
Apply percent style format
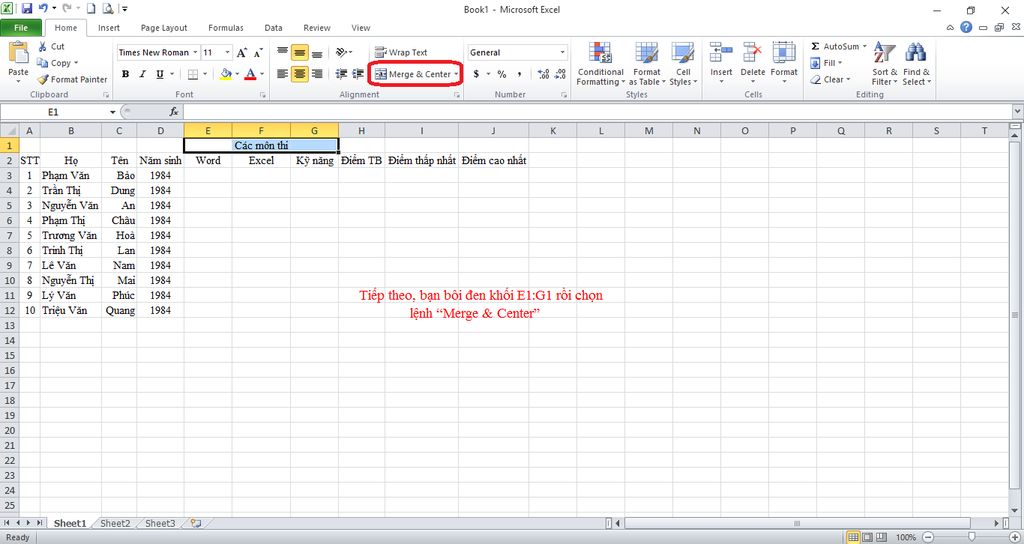pos(502,74)
